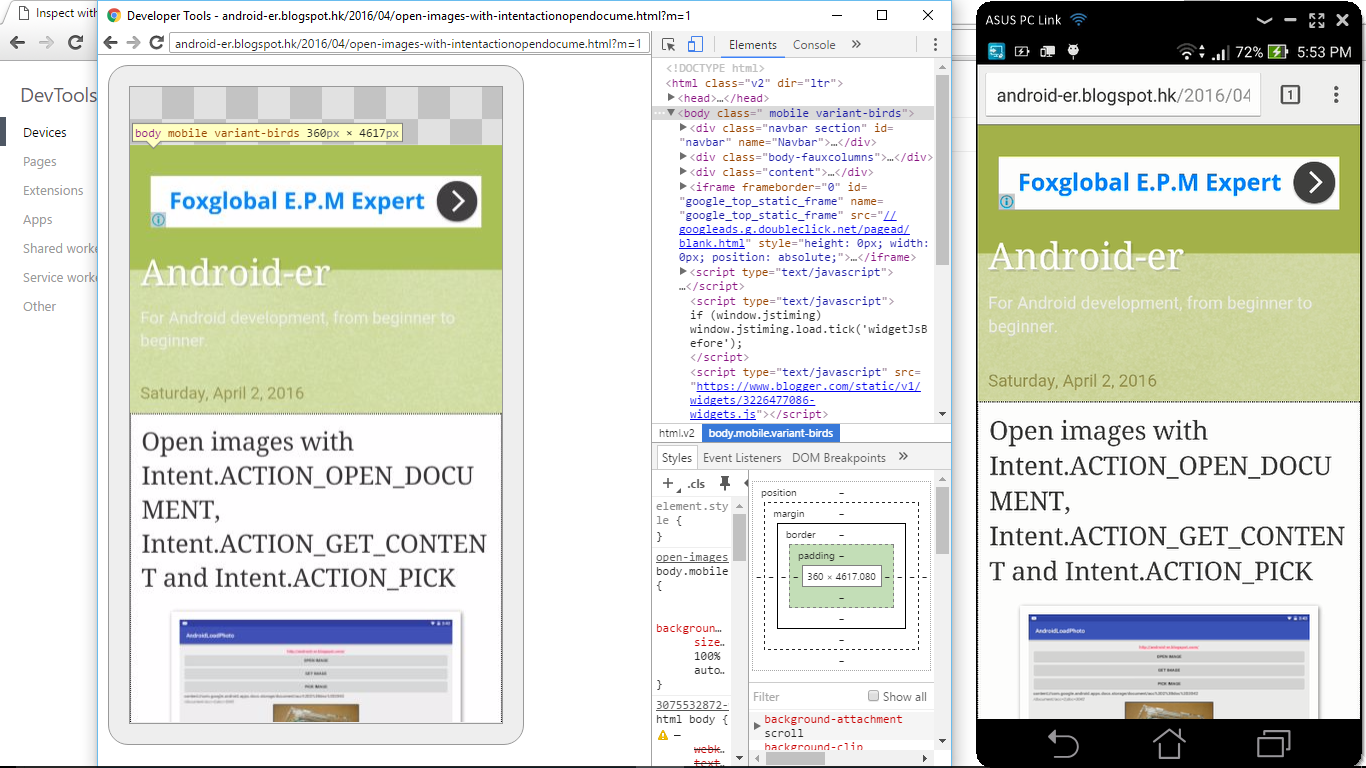The image size is (1366, 768).
Task: Enable the Show all checkbox
Action: coord(874,696)
